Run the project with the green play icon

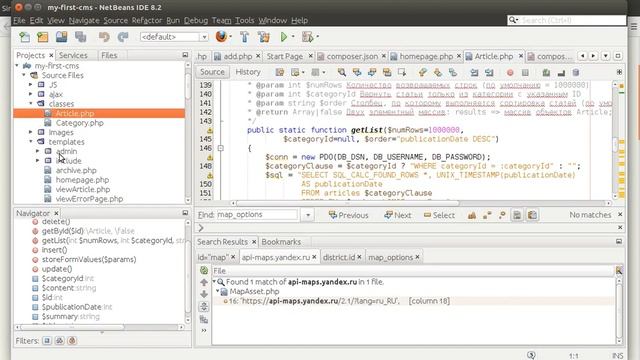pyautogui.click(x=284, y=37)
